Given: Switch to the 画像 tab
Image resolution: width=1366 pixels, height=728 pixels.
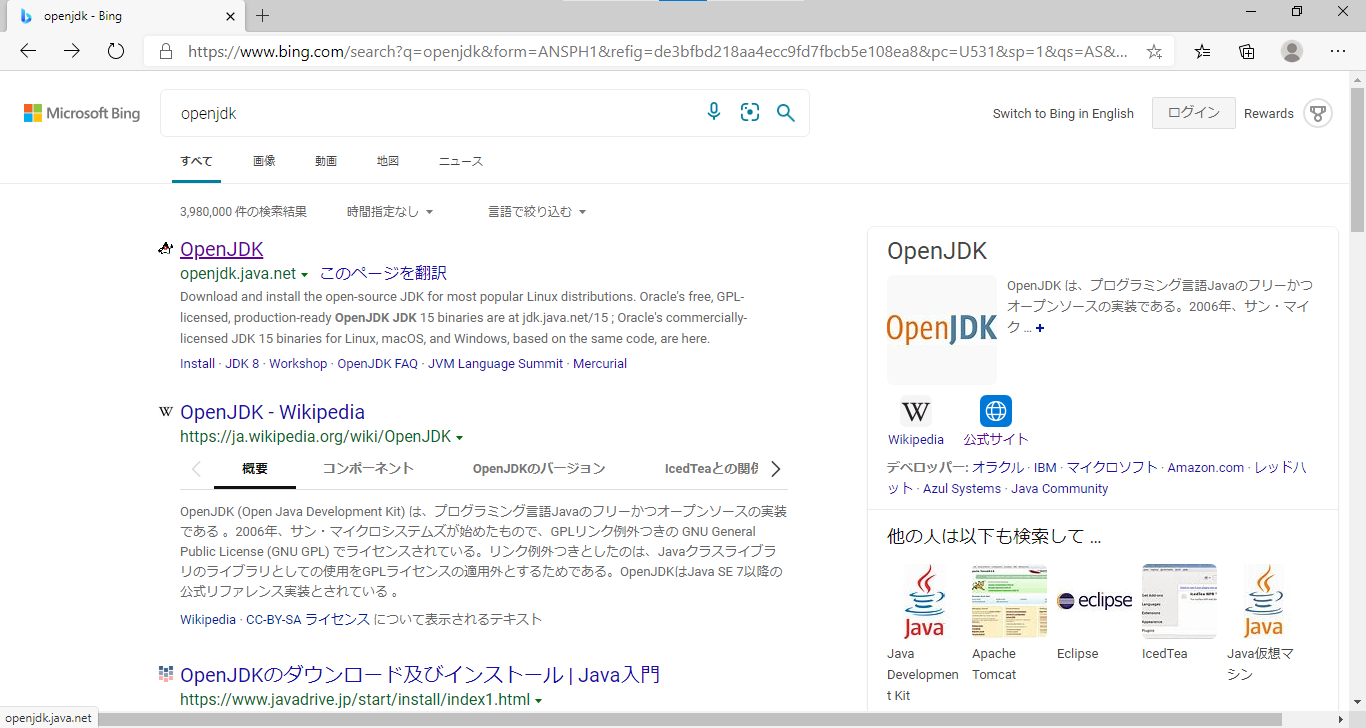Looking at the screenshot, I should point(264,161).
